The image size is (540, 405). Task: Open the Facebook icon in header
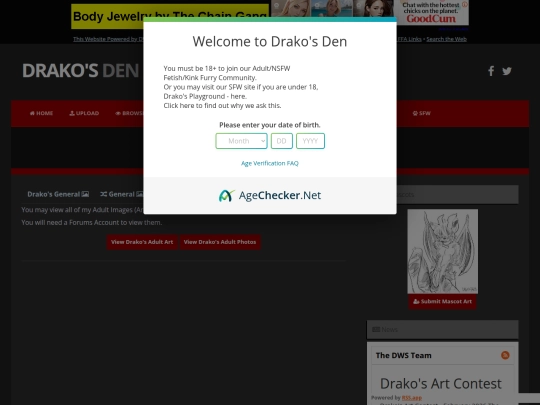click(491, 71)
